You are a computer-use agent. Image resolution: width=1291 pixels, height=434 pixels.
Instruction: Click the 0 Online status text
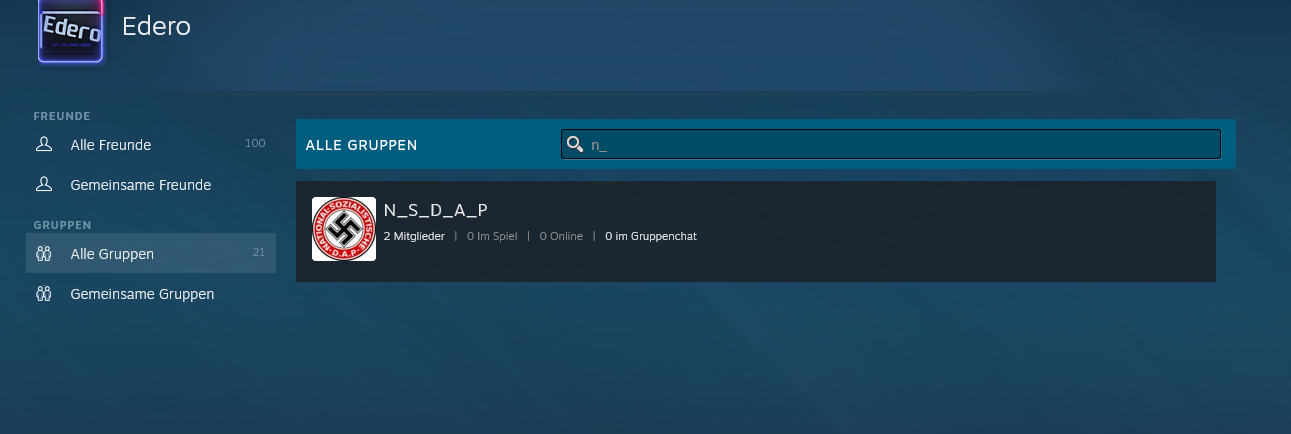tap(561, 236)
